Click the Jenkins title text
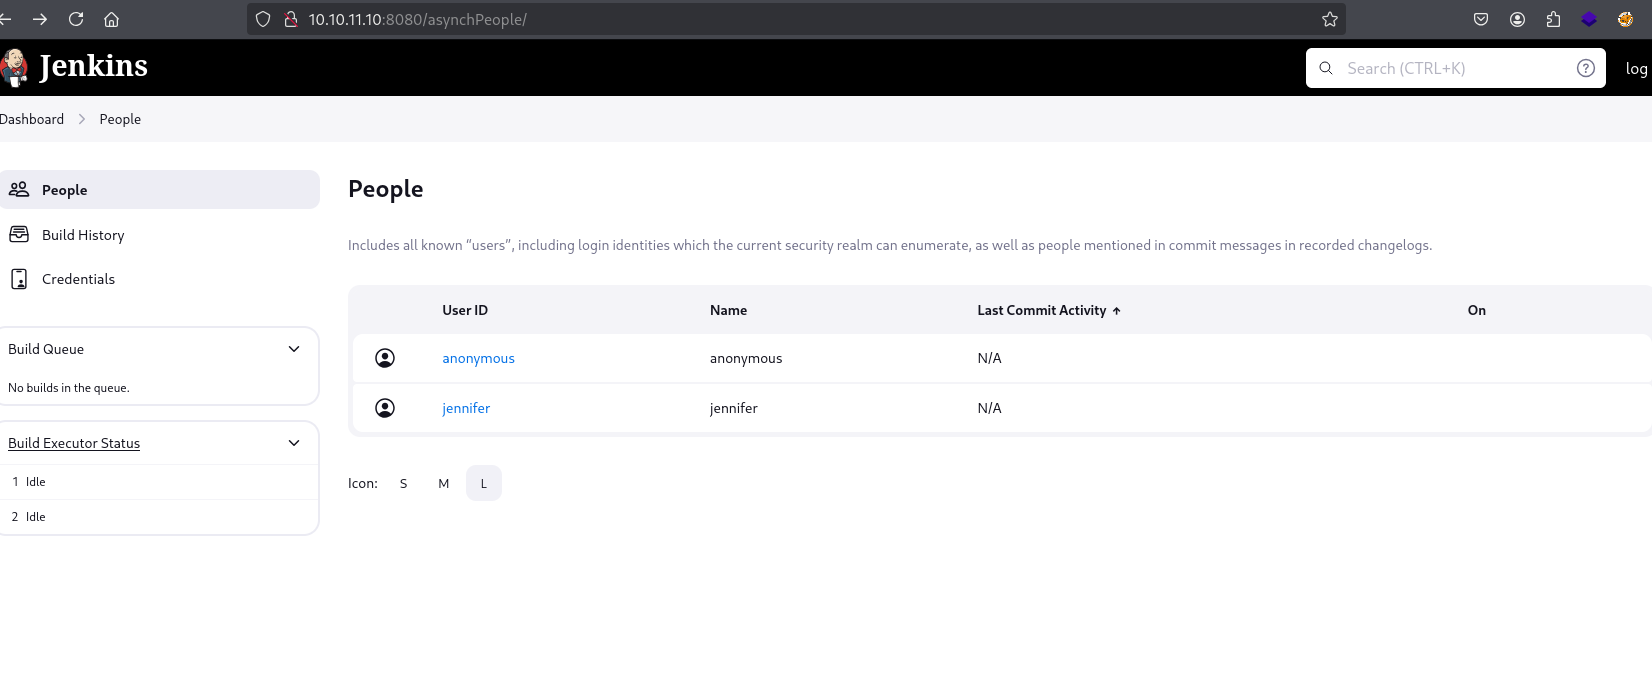 (93, 66)
